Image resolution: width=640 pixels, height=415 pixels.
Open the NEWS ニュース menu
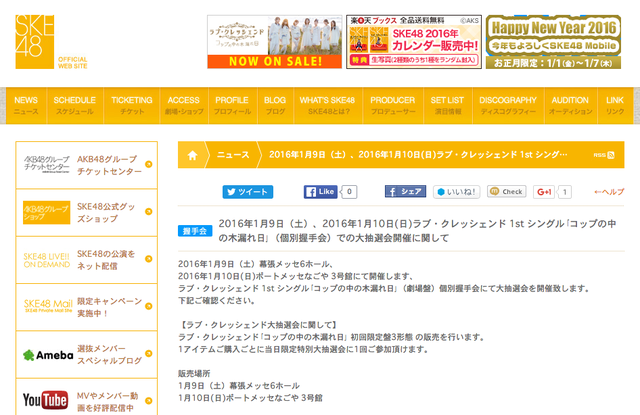tap(26, 105)
